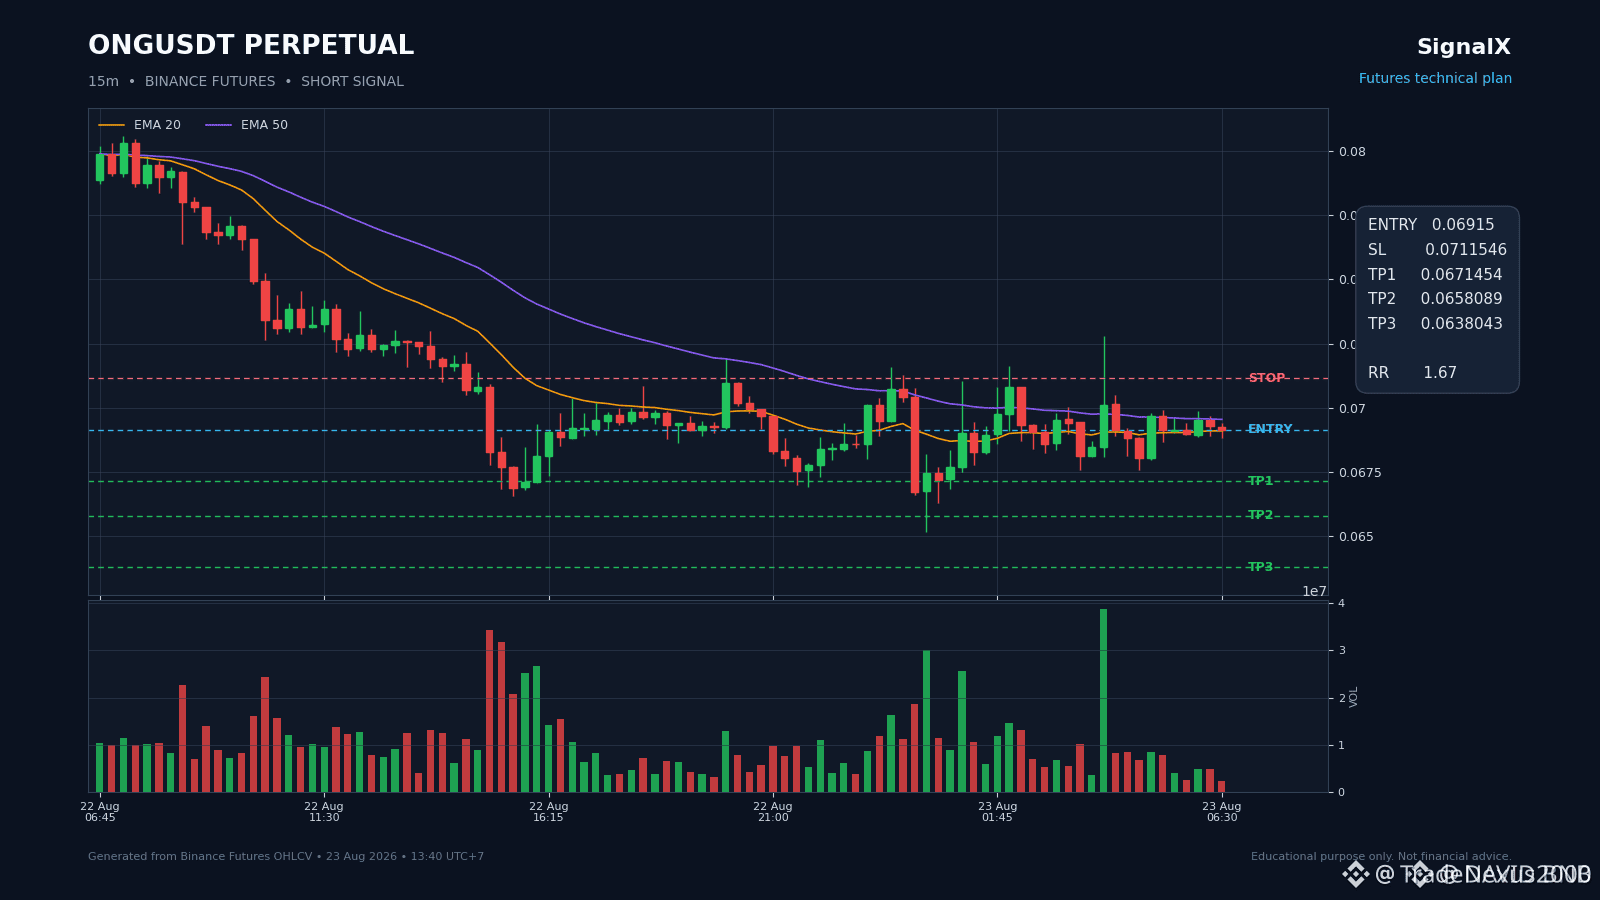Click the 22 Aug 11:30 time axis label
Viewport: 1600px width, 900px height.
pyautogui.click(x=324, y=812)
